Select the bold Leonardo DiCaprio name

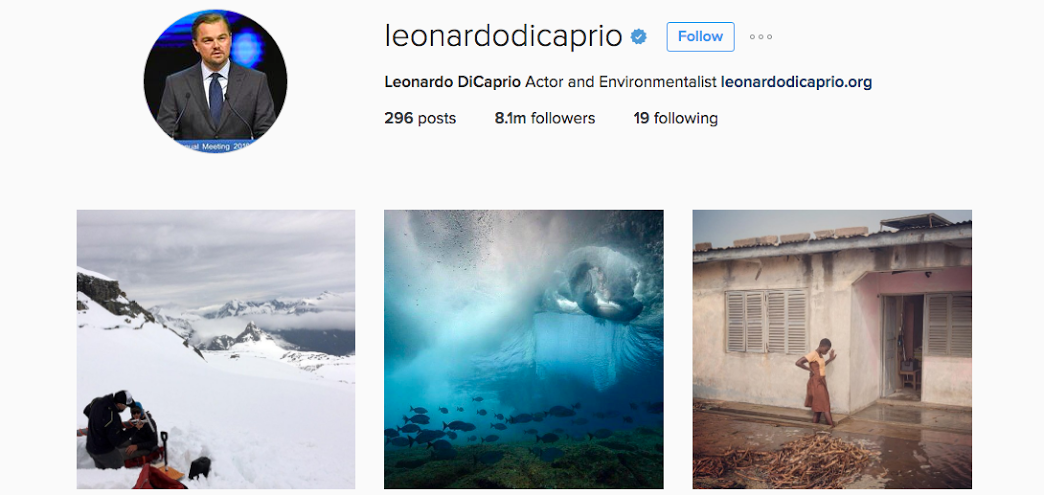[x=453, y=83]
